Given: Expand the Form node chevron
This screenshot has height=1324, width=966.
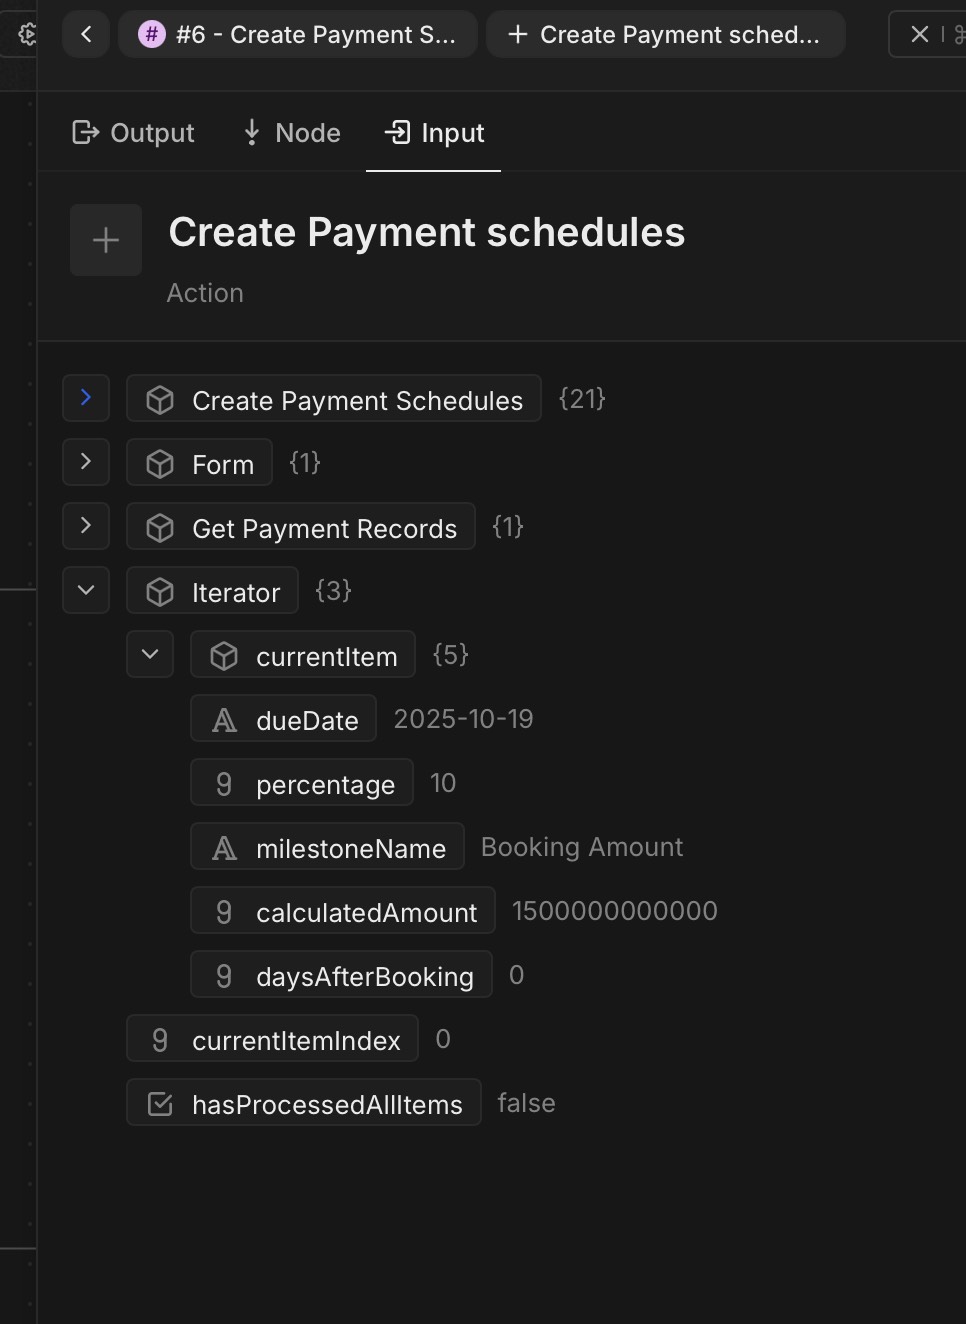Looking at the screenshot, I should tap(86, 462).
